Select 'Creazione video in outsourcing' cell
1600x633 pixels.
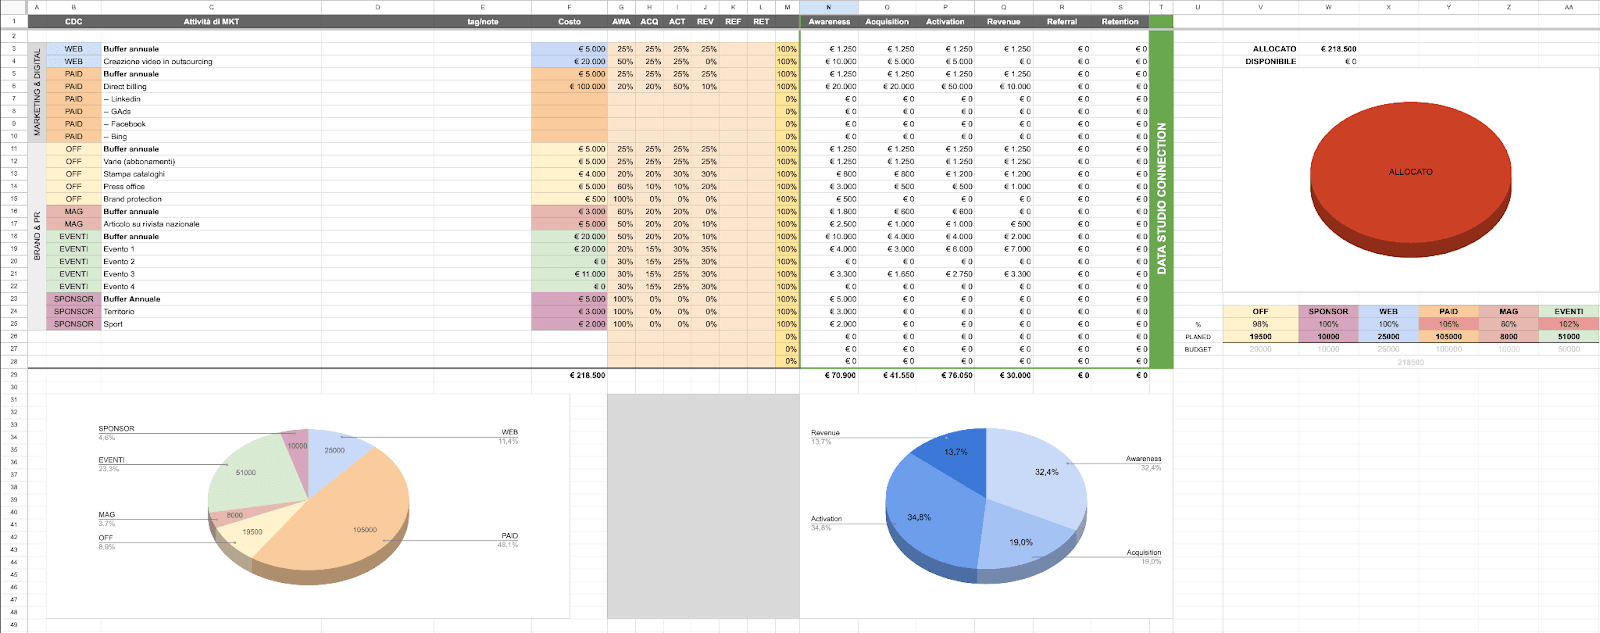tap(211, 61)
